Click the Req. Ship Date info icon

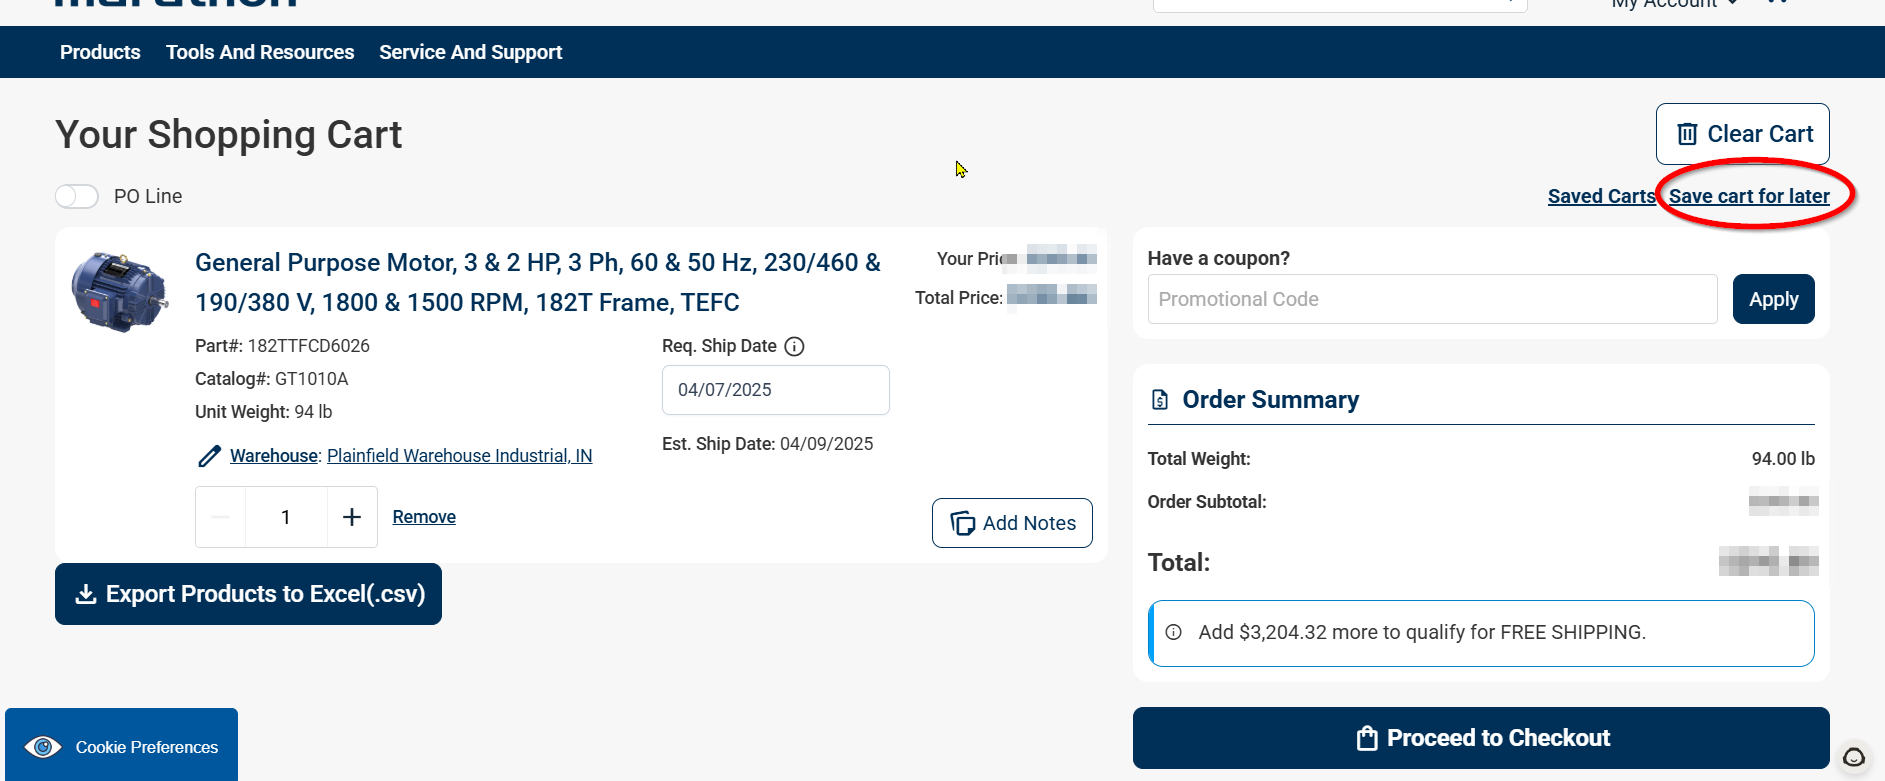coord(794,346)
